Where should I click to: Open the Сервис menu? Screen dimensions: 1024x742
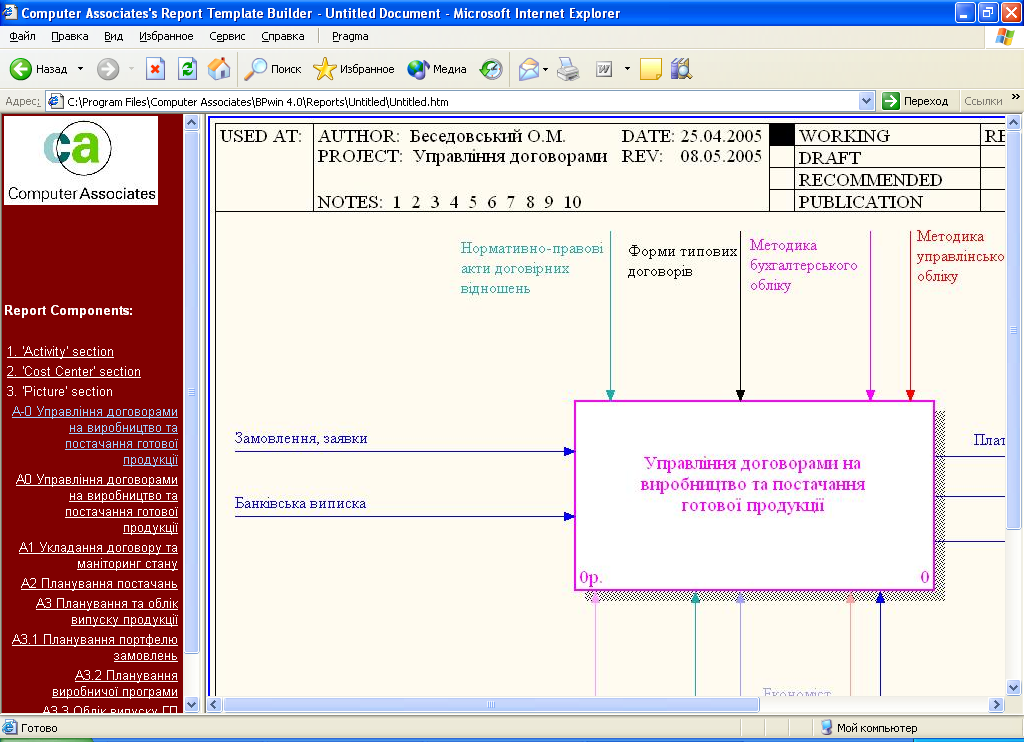click(x=227, y=36)
